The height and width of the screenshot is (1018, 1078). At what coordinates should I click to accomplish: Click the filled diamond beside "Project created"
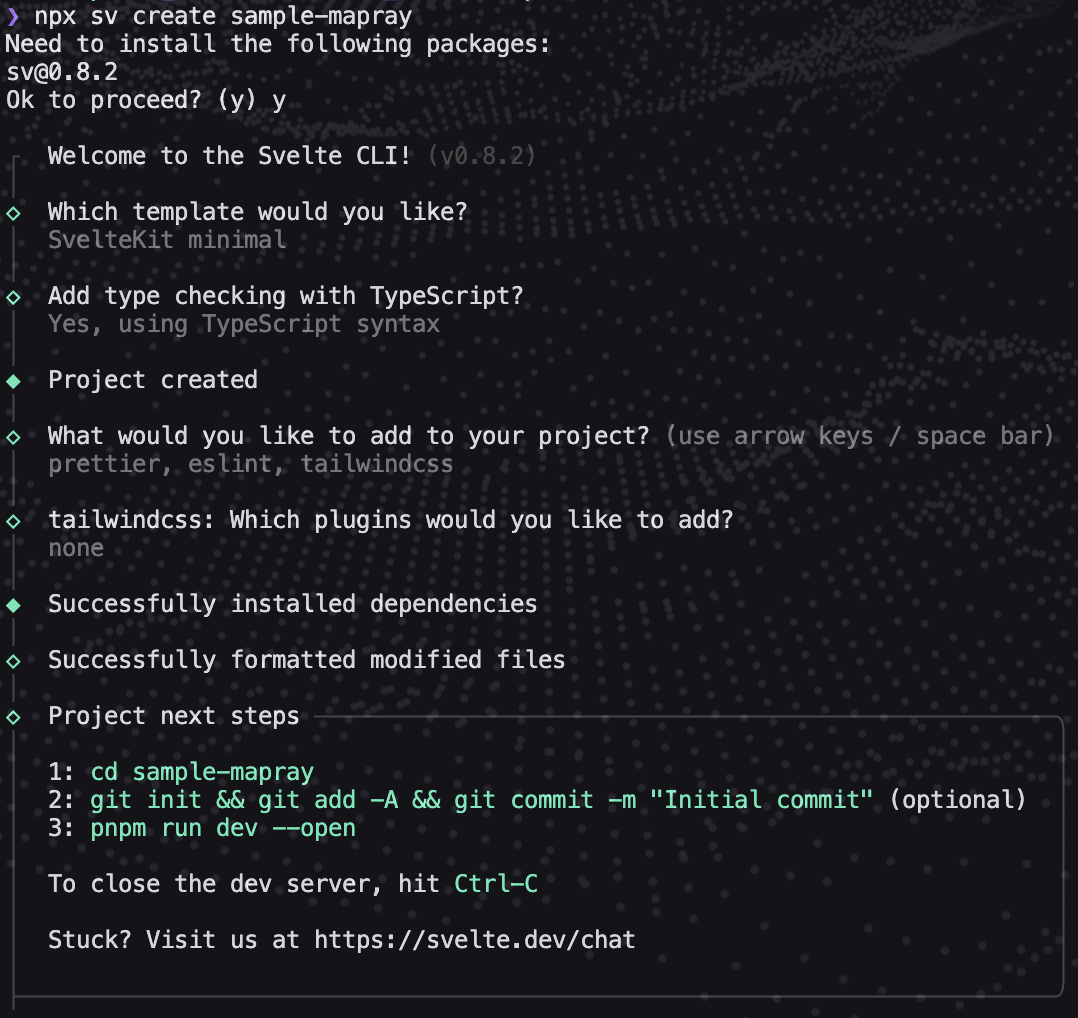[13, 381]
